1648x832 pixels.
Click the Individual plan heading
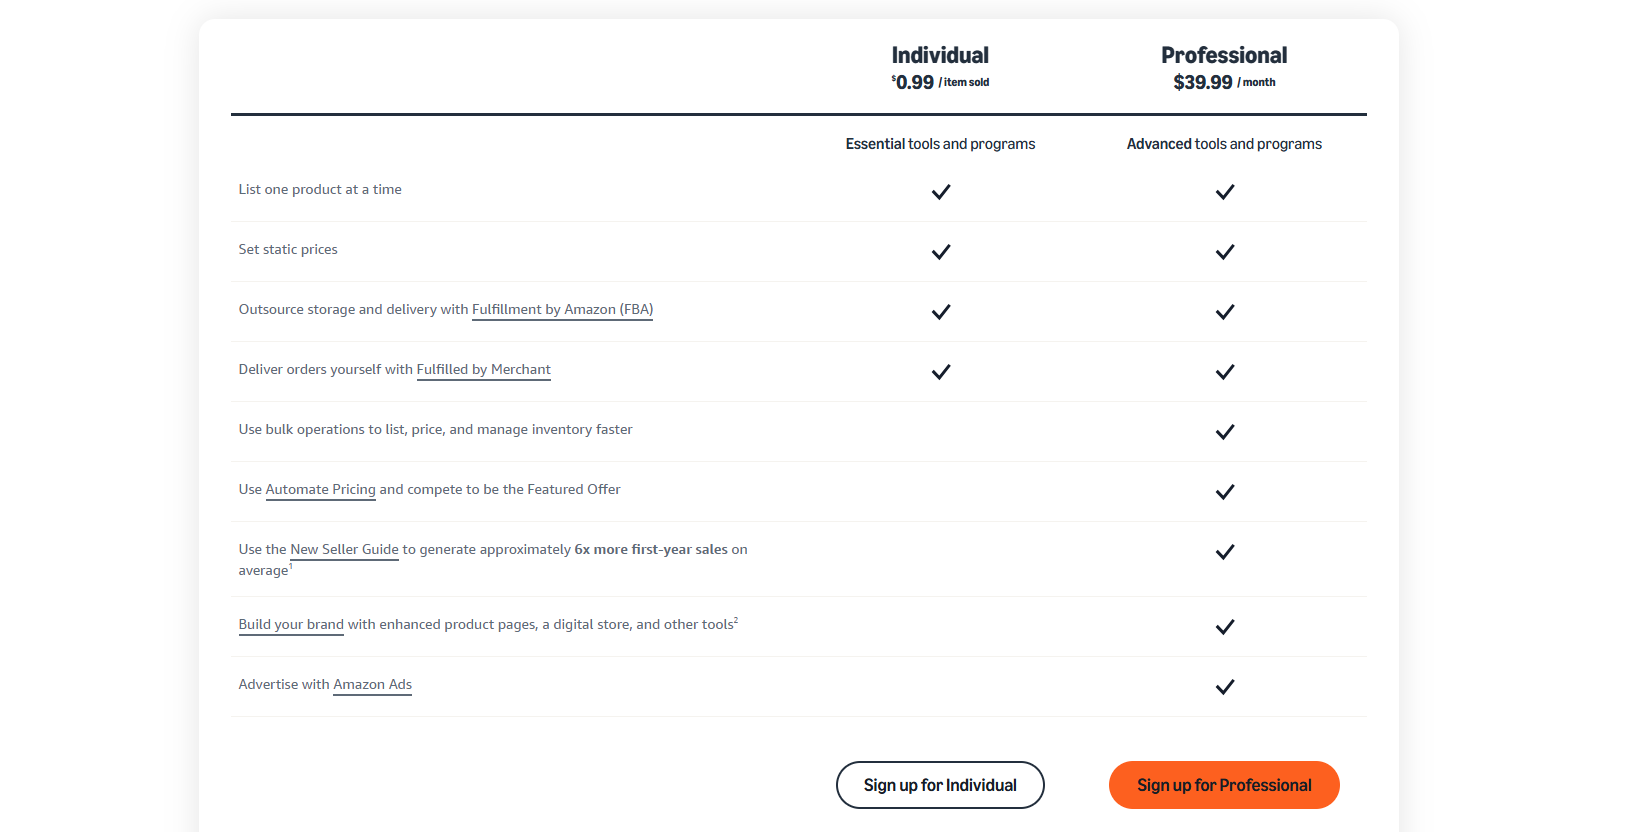pos(940,56)
